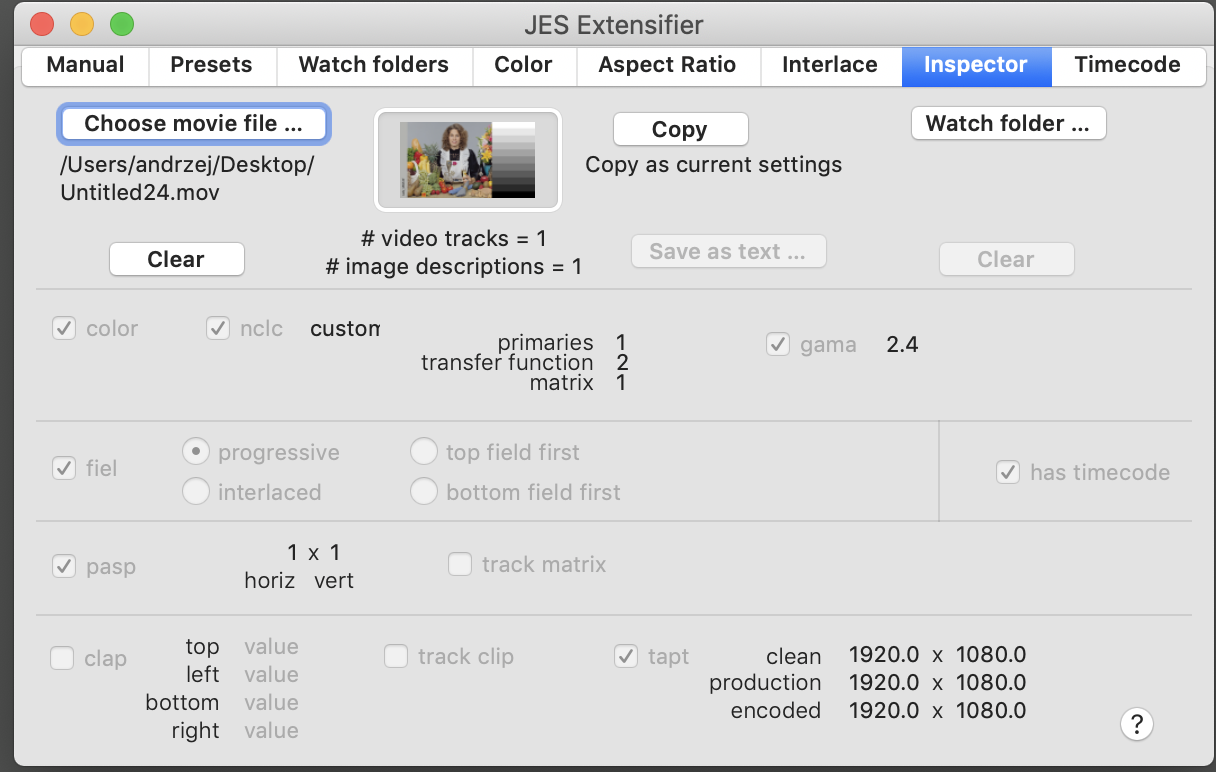Screen dimensions: 1216x772
Task: Toggle the pasp checkbox
Action: point(64,567)
